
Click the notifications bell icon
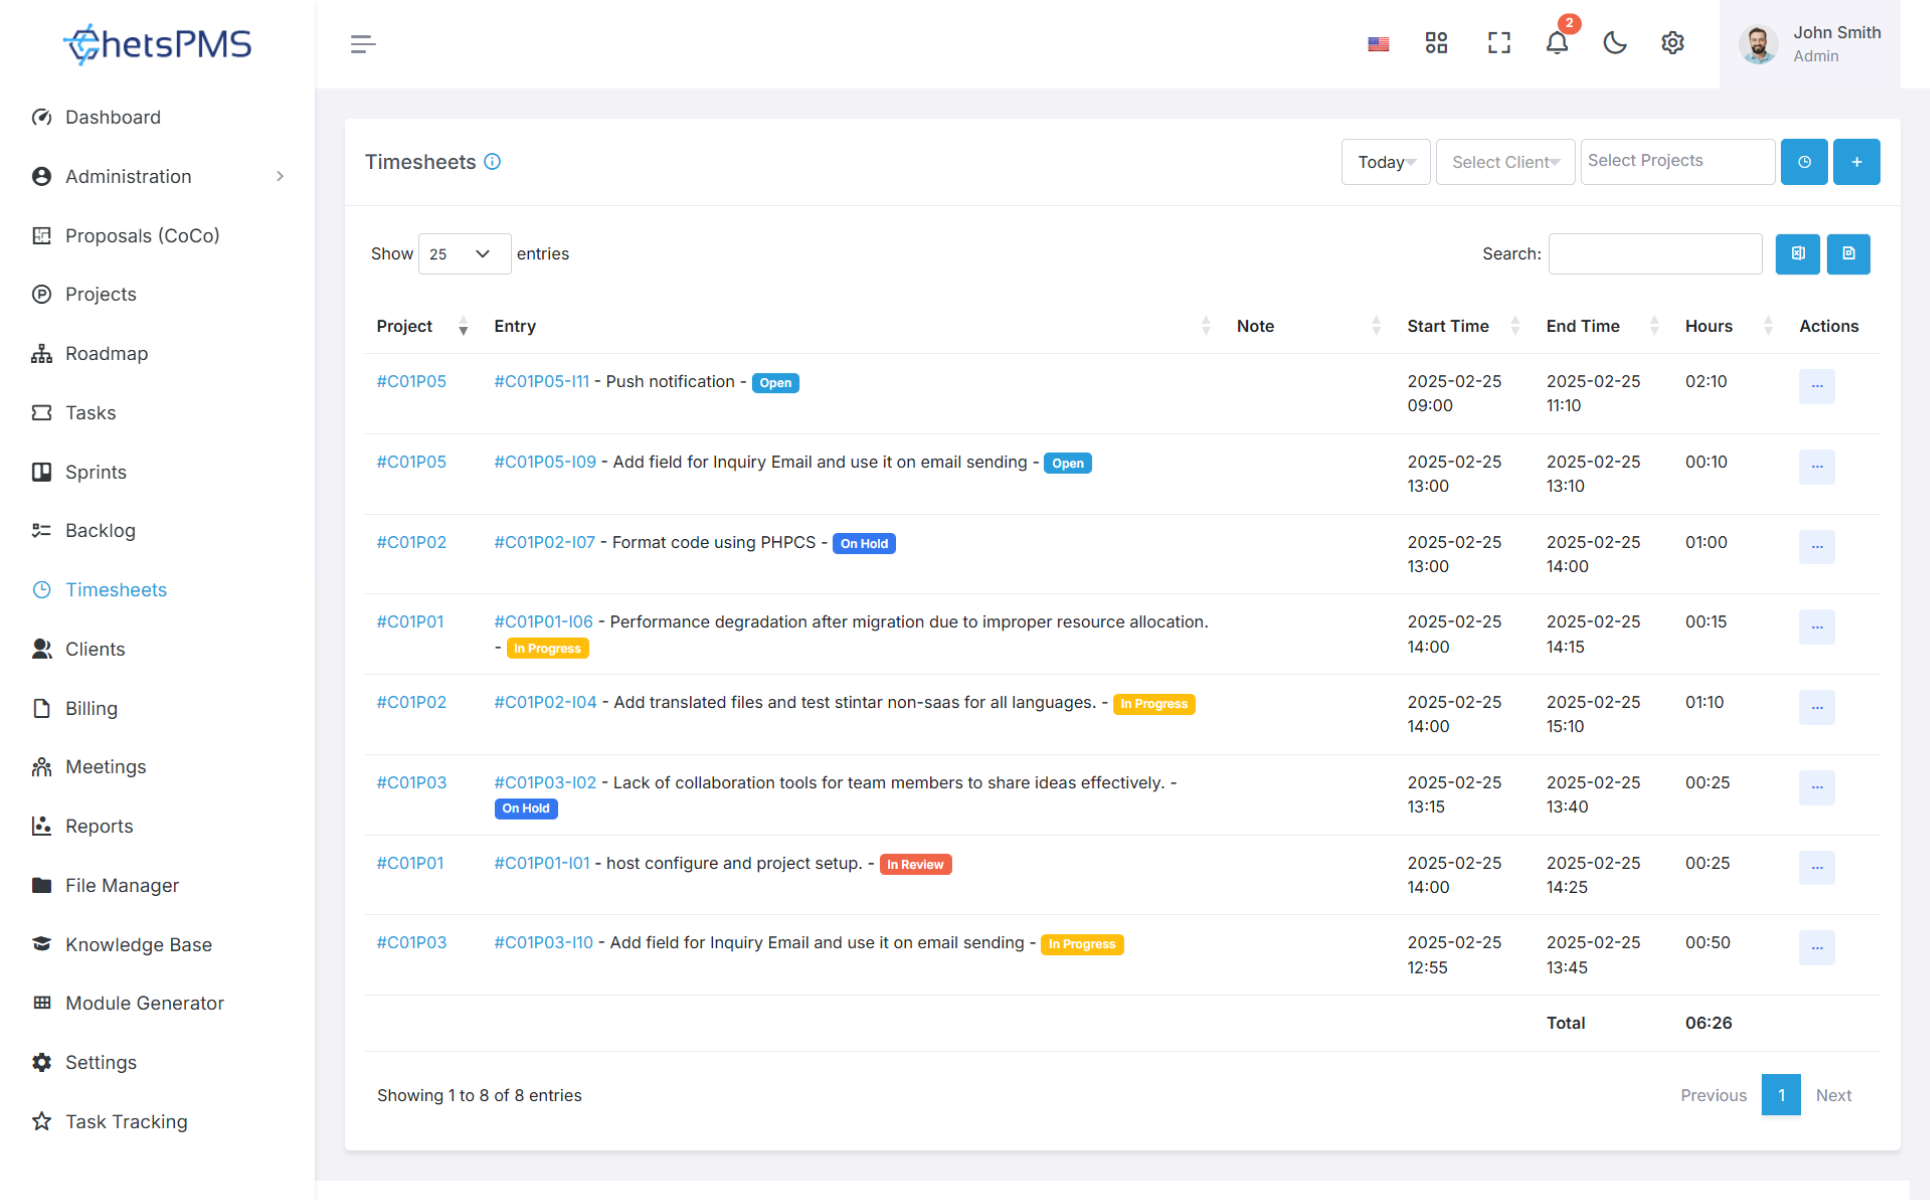pos(1556,43)
